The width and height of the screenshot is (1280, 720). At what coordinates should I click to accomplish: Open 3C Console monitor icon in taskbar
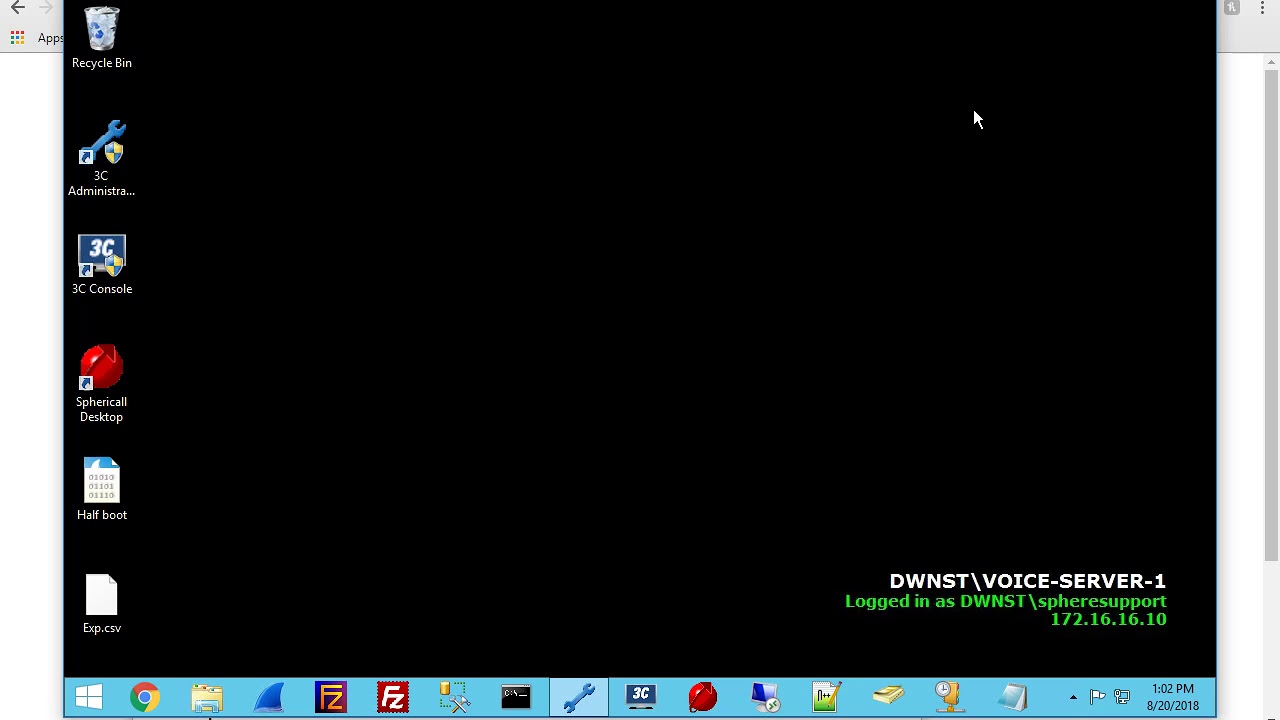click(641, 697)
